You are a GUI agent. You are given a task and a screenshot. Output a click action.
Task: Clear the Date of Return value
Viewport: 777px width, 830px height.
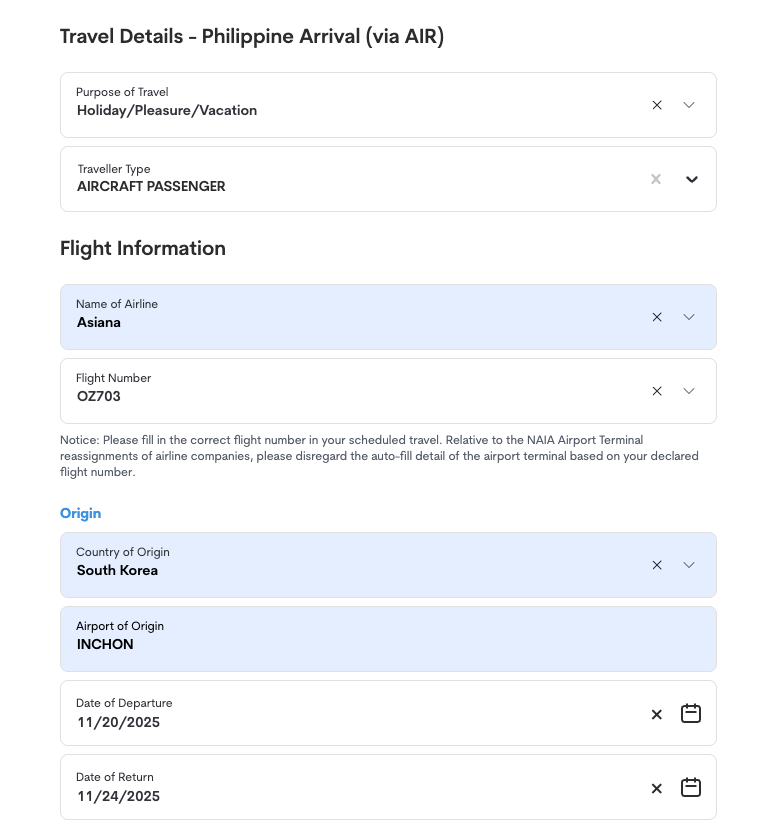pos(657,788)
